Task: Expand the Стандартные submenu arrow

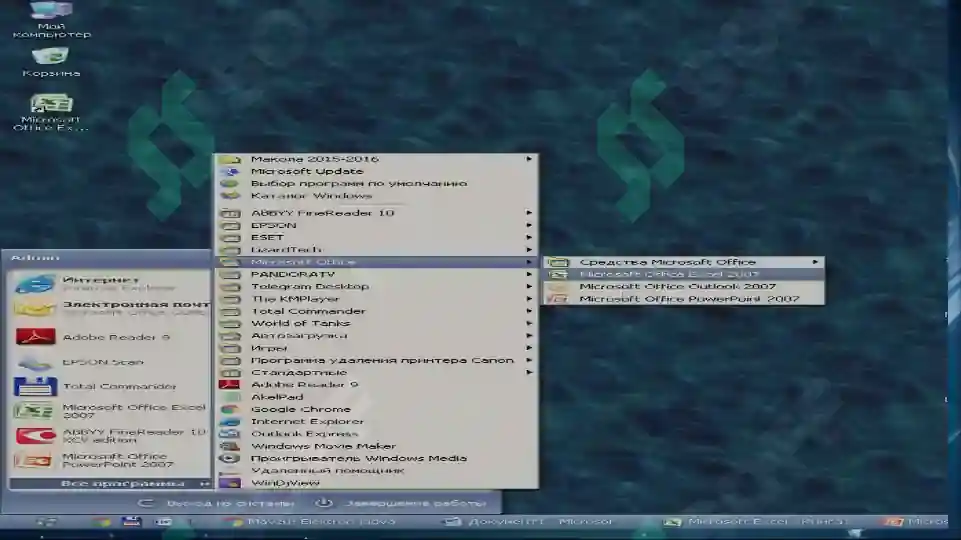Action: tap(528, 372)
